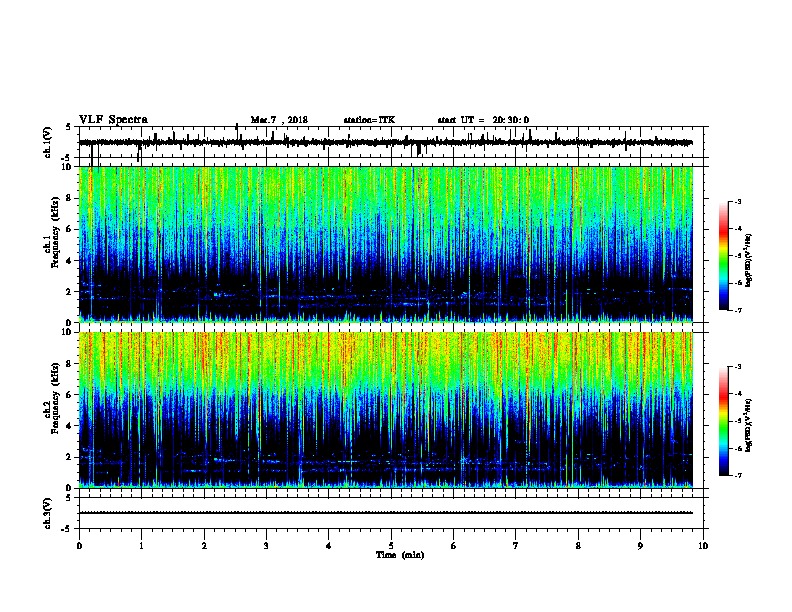Click the time axis tick label "9"
This screenshot has height=612, width=792.
(640, 546)
